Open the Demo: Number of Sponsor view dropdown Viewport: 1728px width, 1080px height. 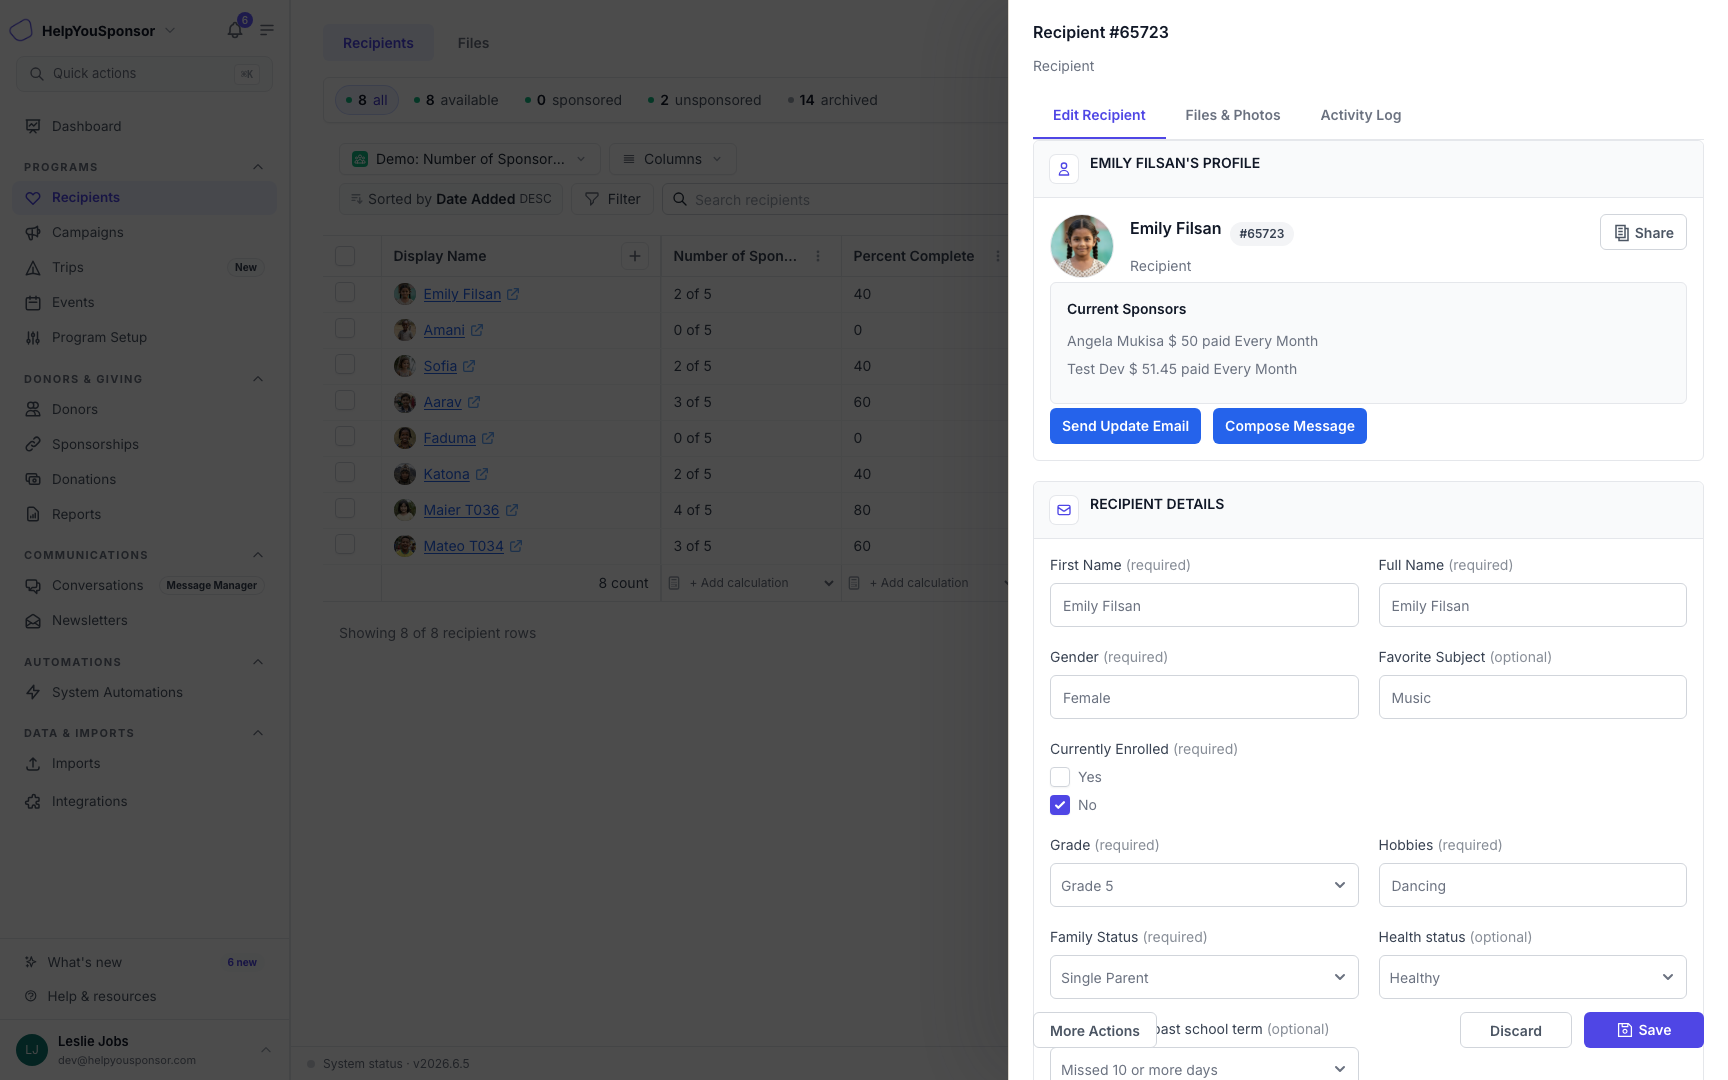(470, 159)
